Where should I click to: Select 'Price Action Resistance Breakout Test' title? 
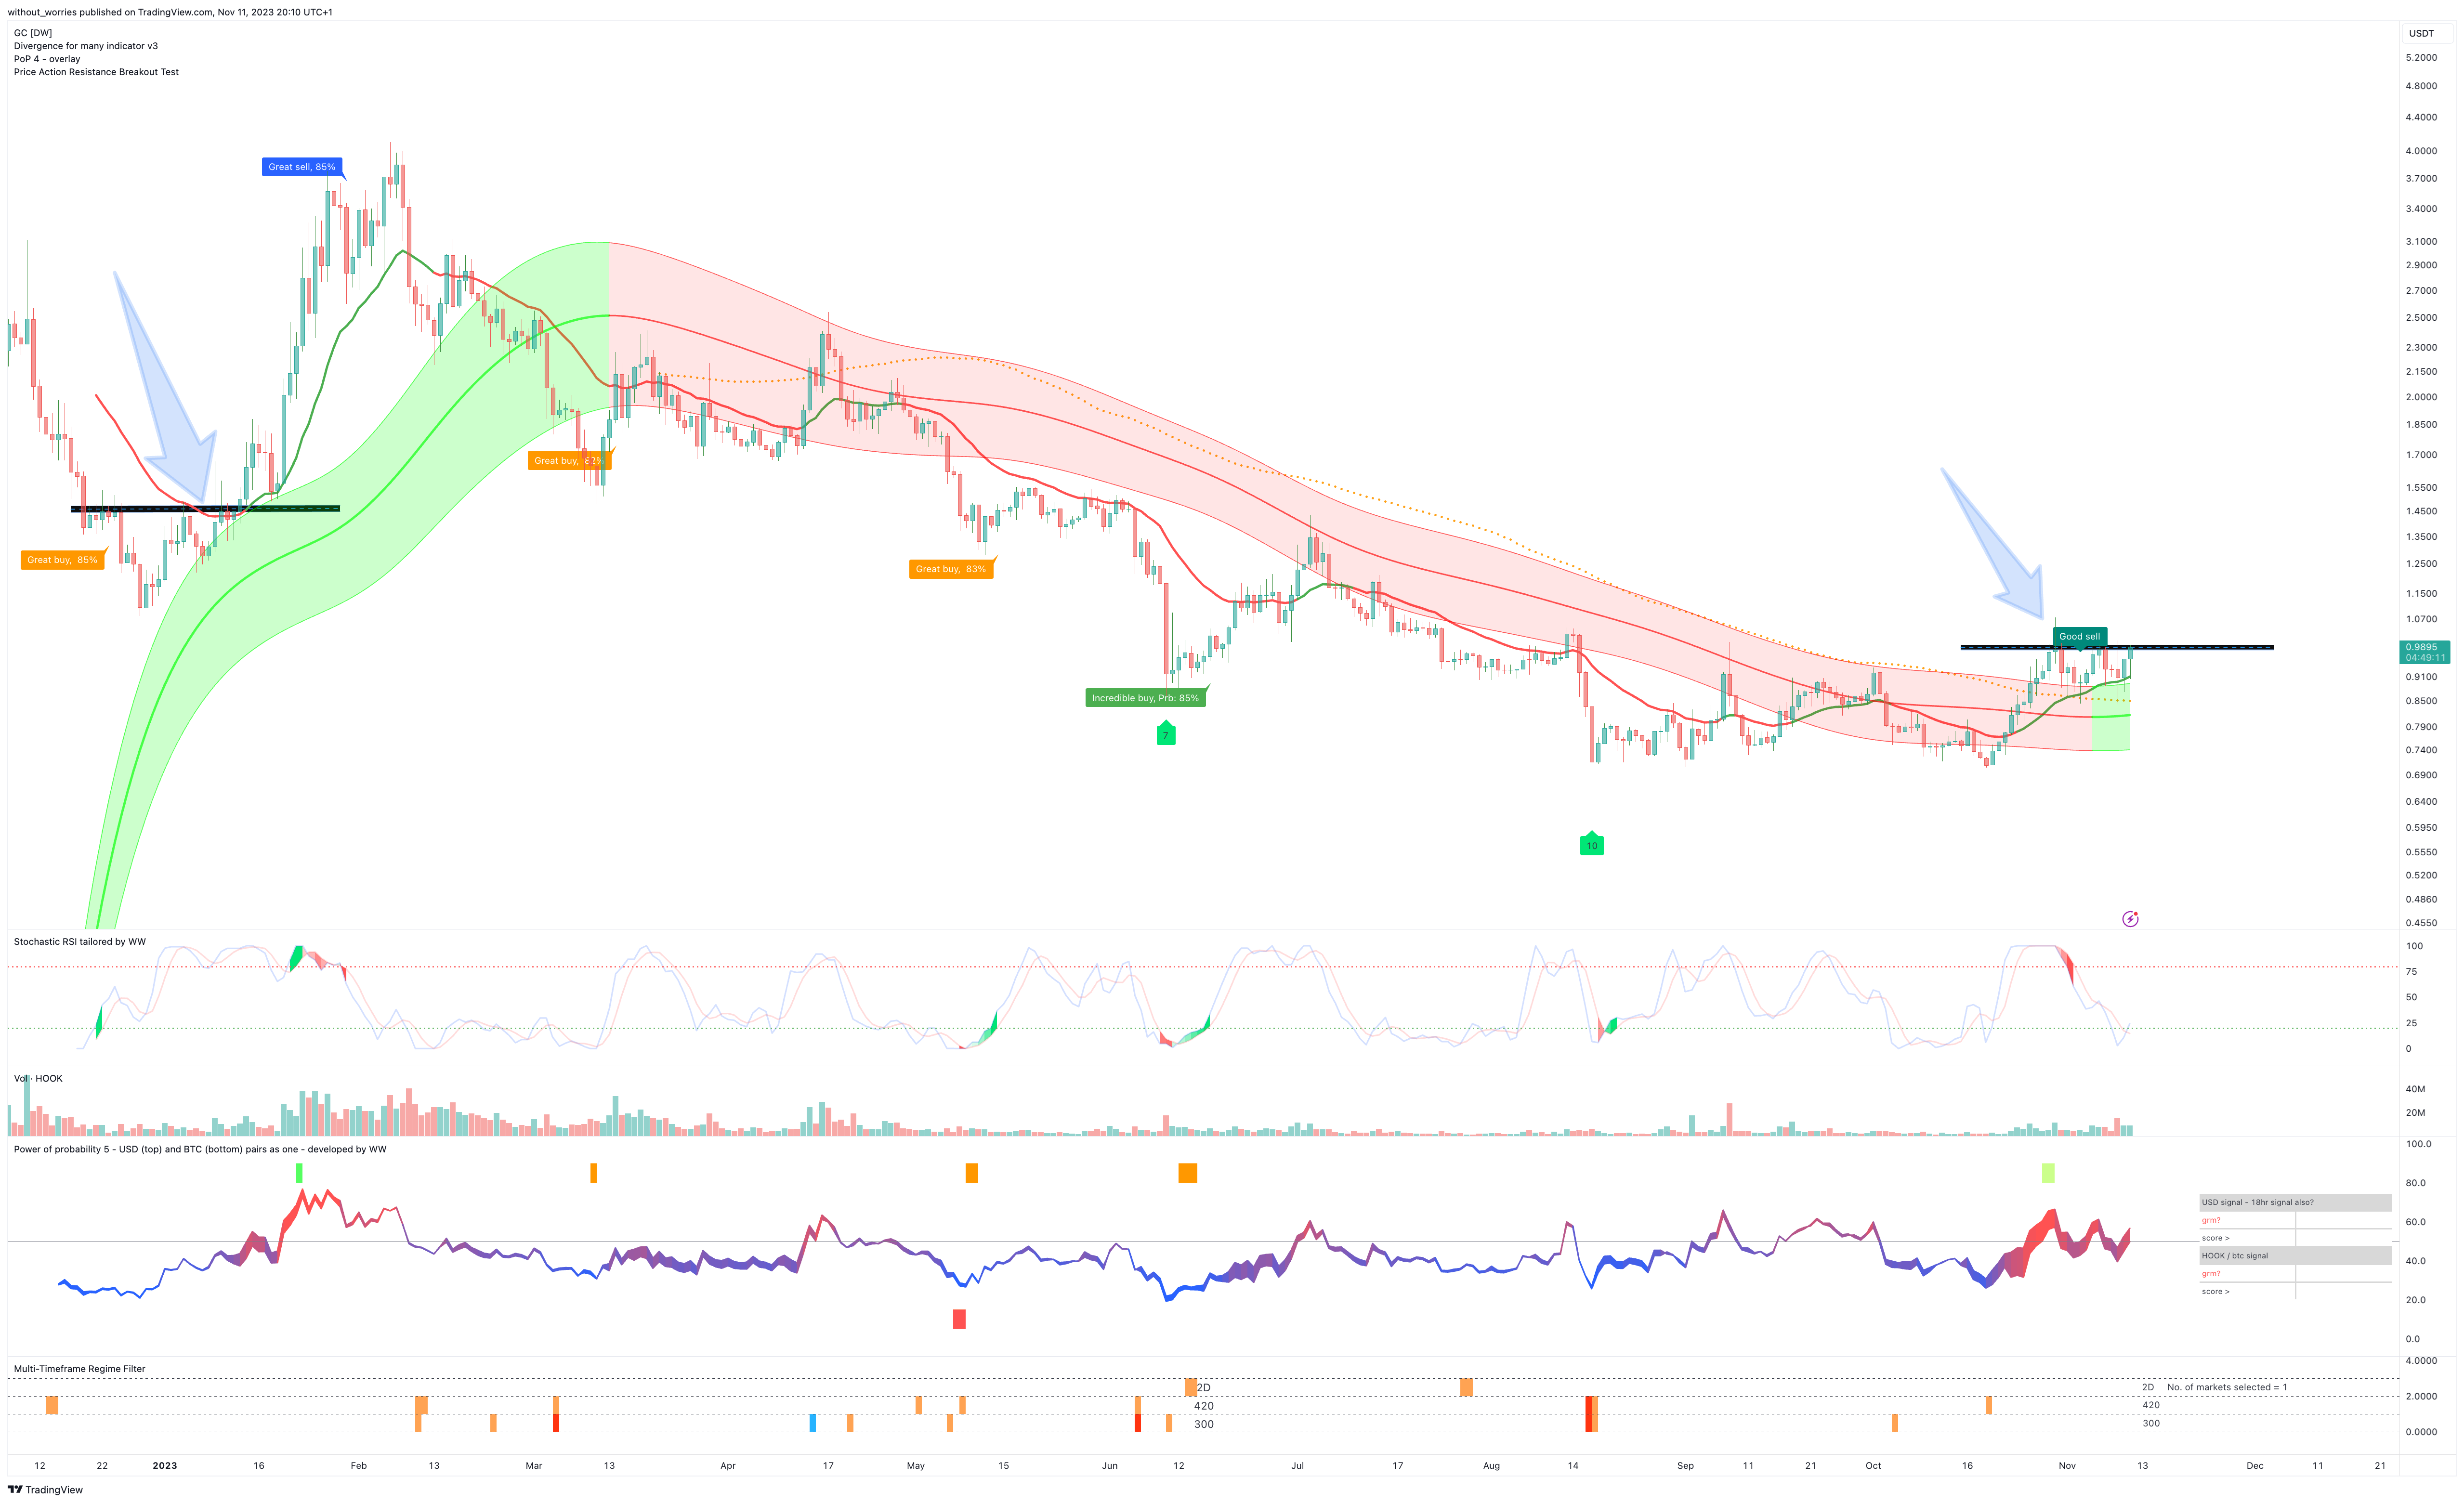click(x=96, y=72)
